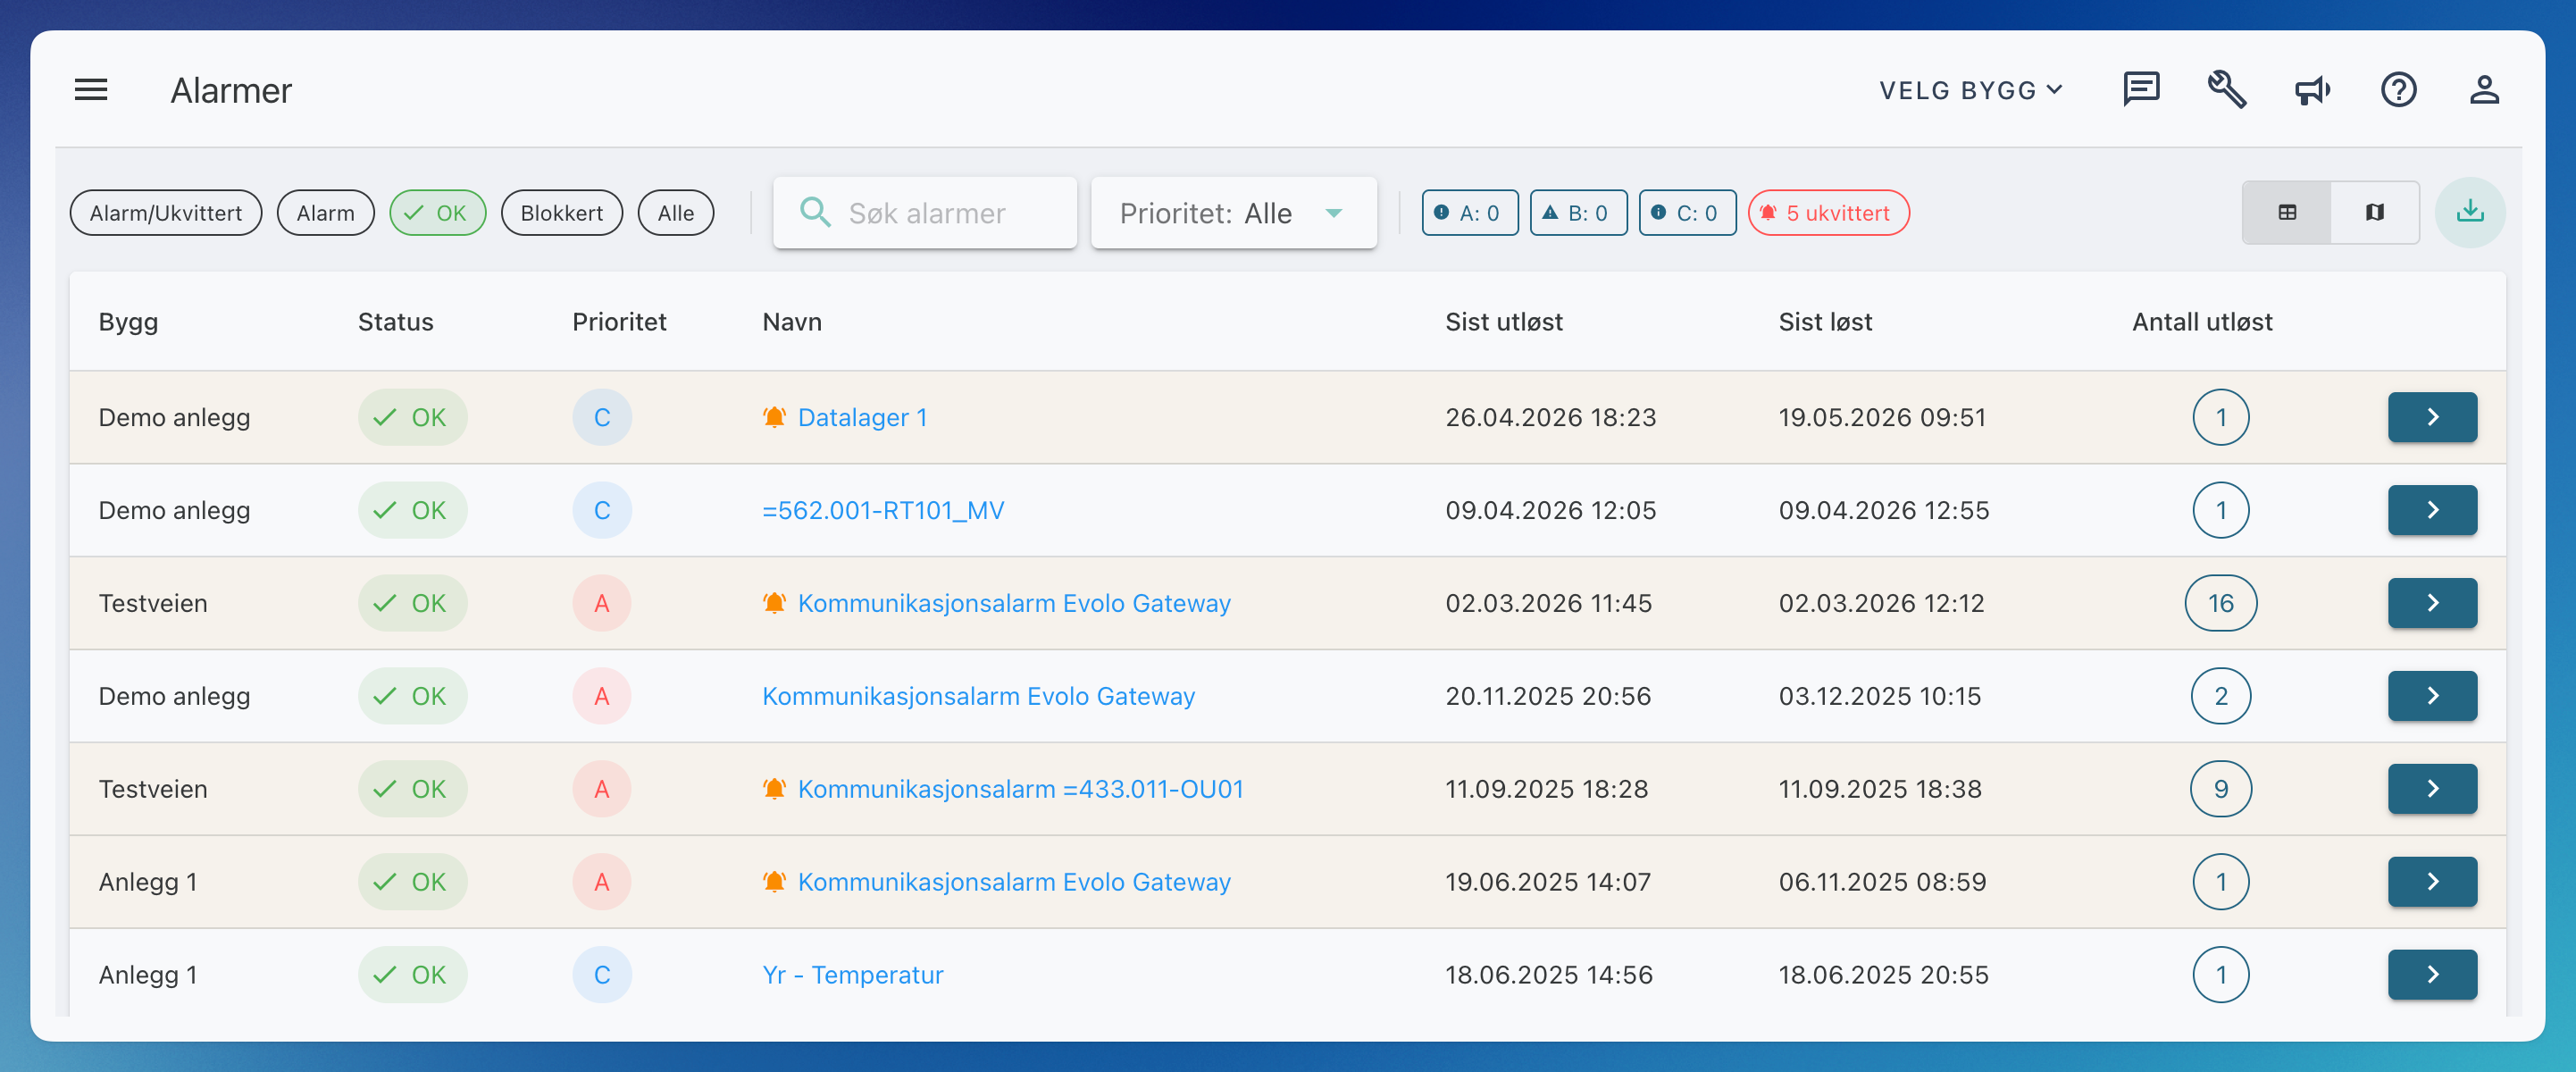Screen dimensions: 2576x1072
Task: Expand details for Kommunikasjonsalarm =433.011-OU01 row
Action: tap(2432, 789)
